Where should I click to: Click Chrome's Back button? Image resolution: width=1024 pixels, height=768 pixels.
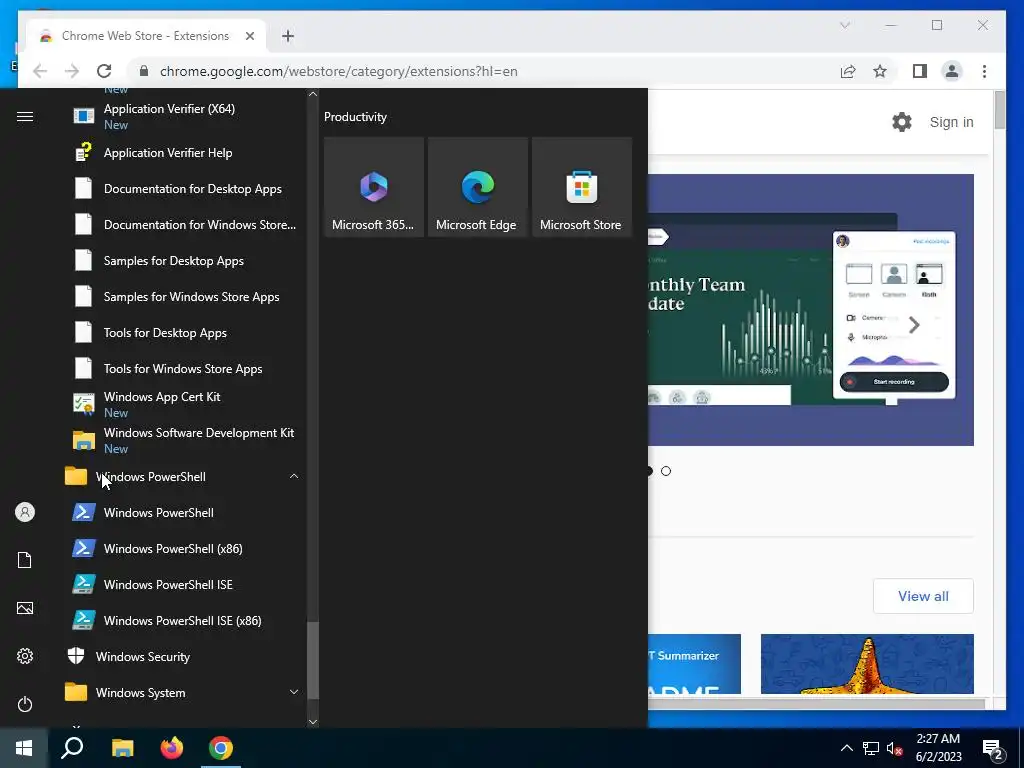click(x=40, y=71)
